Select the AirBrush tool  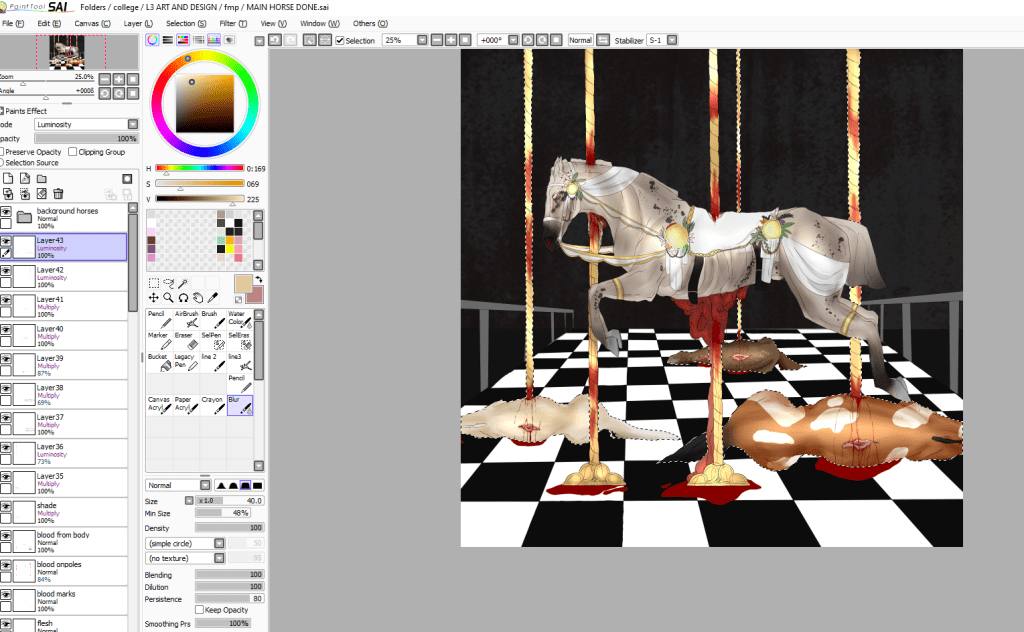186,320
